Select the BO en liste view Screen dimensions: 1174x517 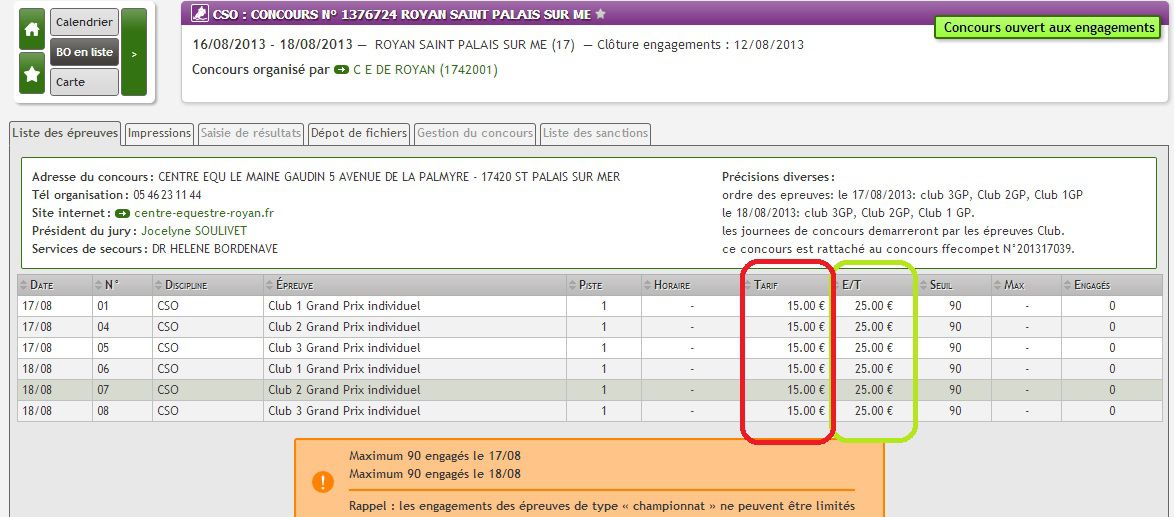tap(84, 52)
